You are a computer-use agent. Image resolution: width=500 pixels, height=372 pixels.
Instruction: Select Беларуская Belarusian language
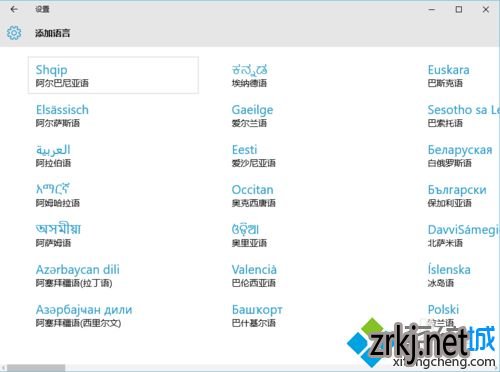[x=460, y=155]
